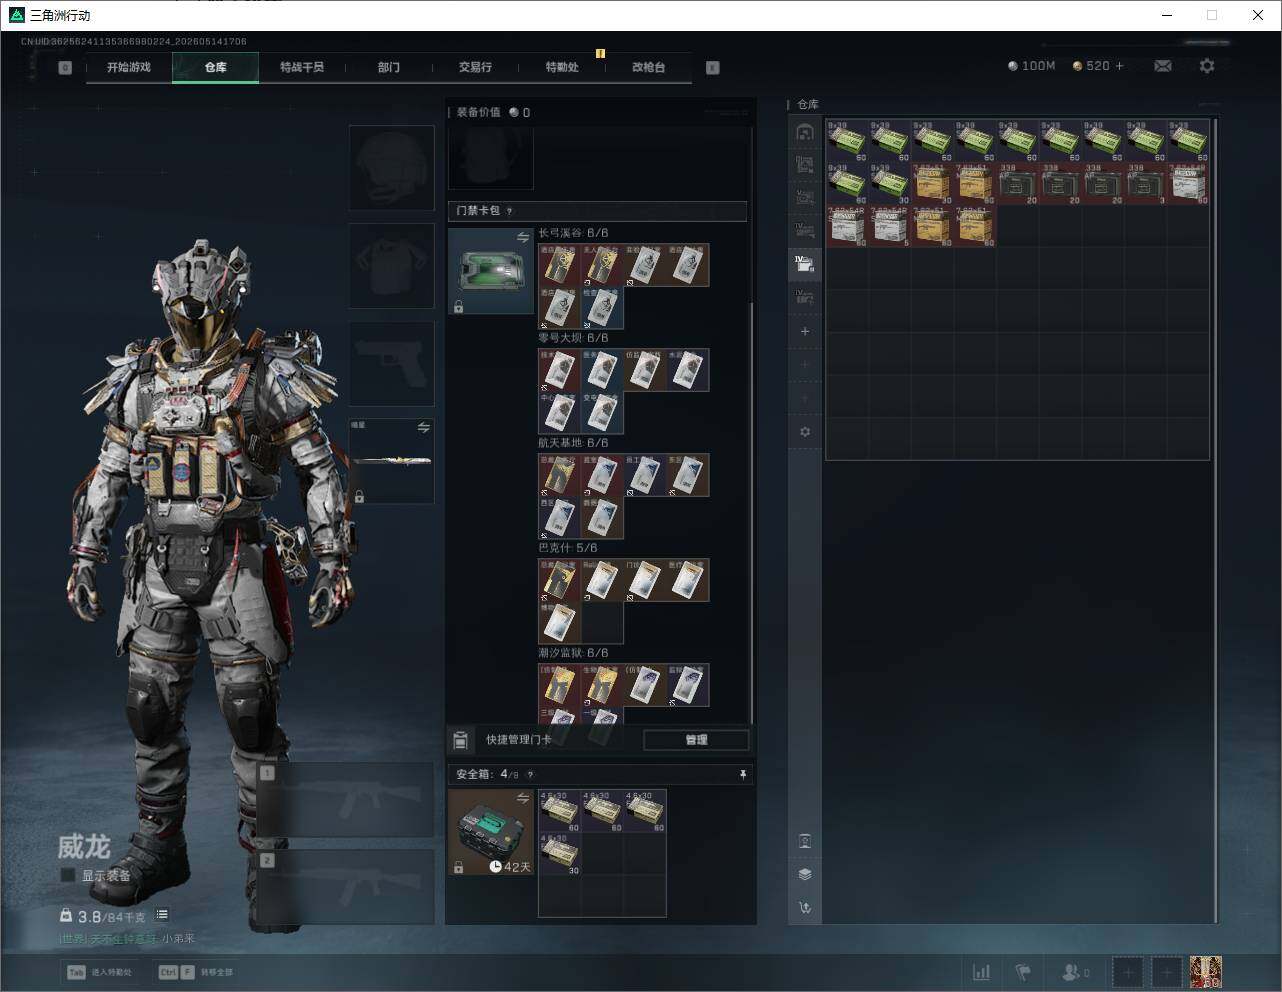Click the empty helmet equipment slot
Image resolution: width=1282 pixels, height=992 pixels.
[391, 167]
